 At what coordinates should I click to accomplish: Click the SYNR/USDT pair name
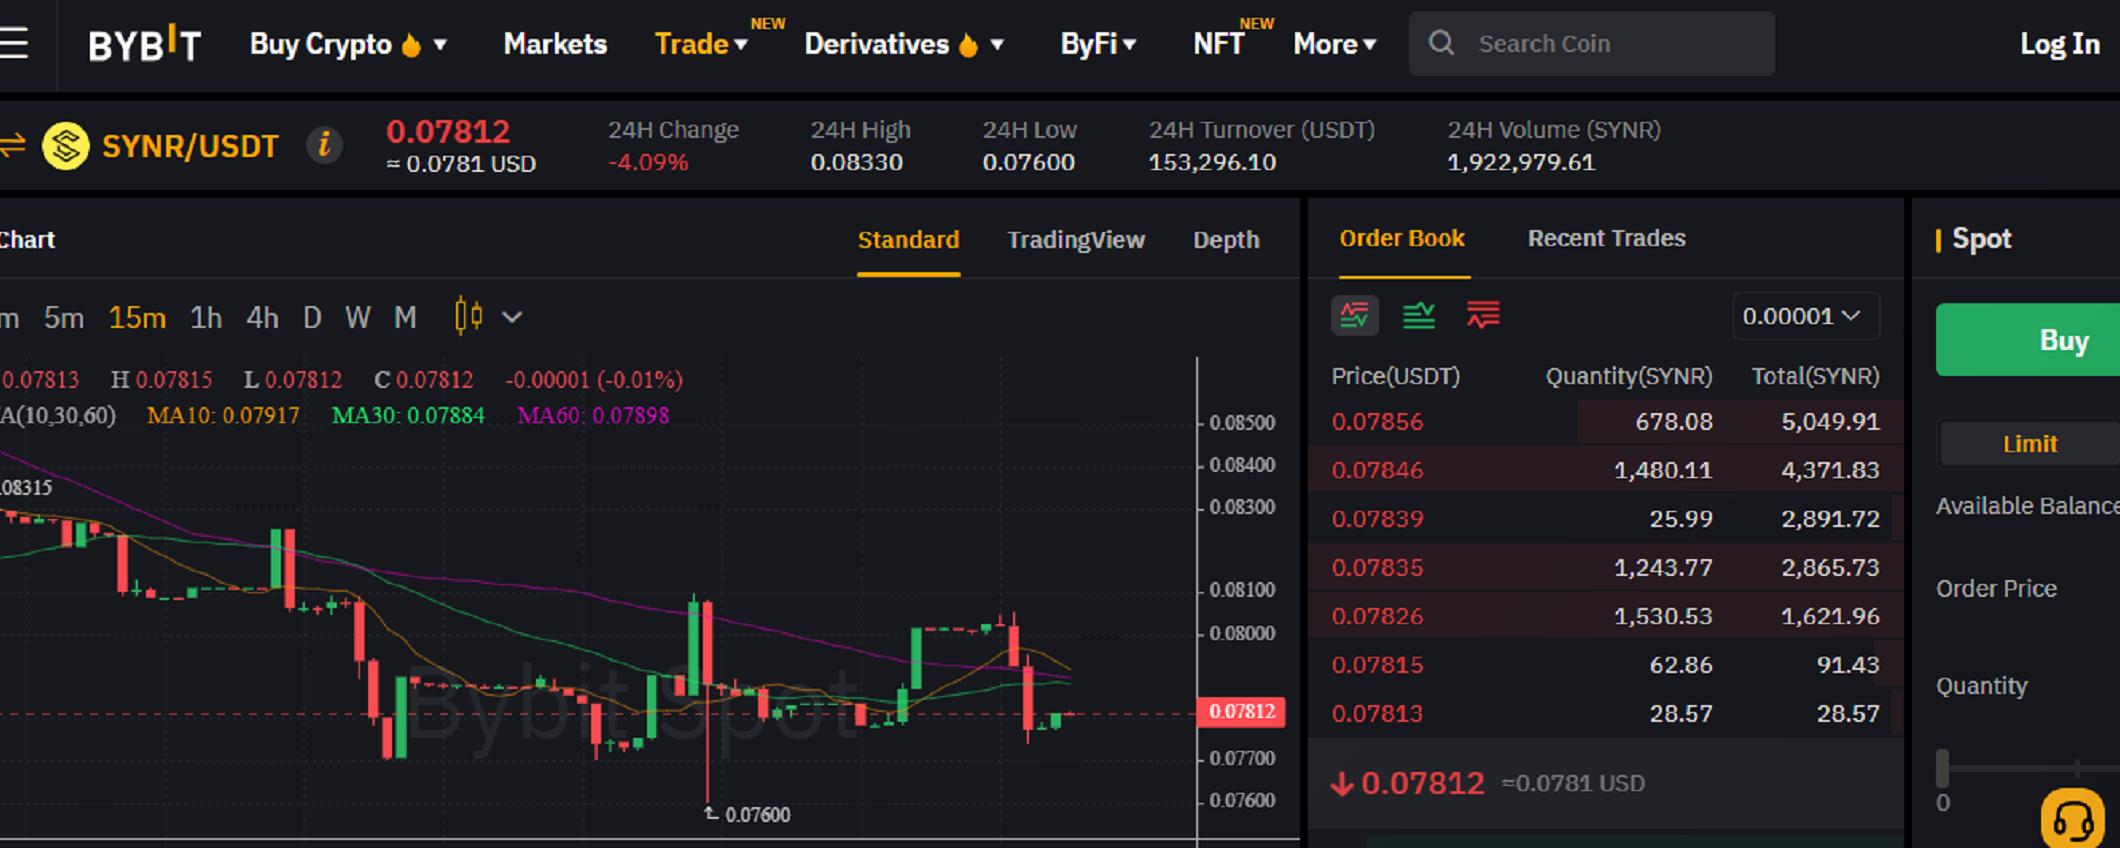tap(190, 146)
